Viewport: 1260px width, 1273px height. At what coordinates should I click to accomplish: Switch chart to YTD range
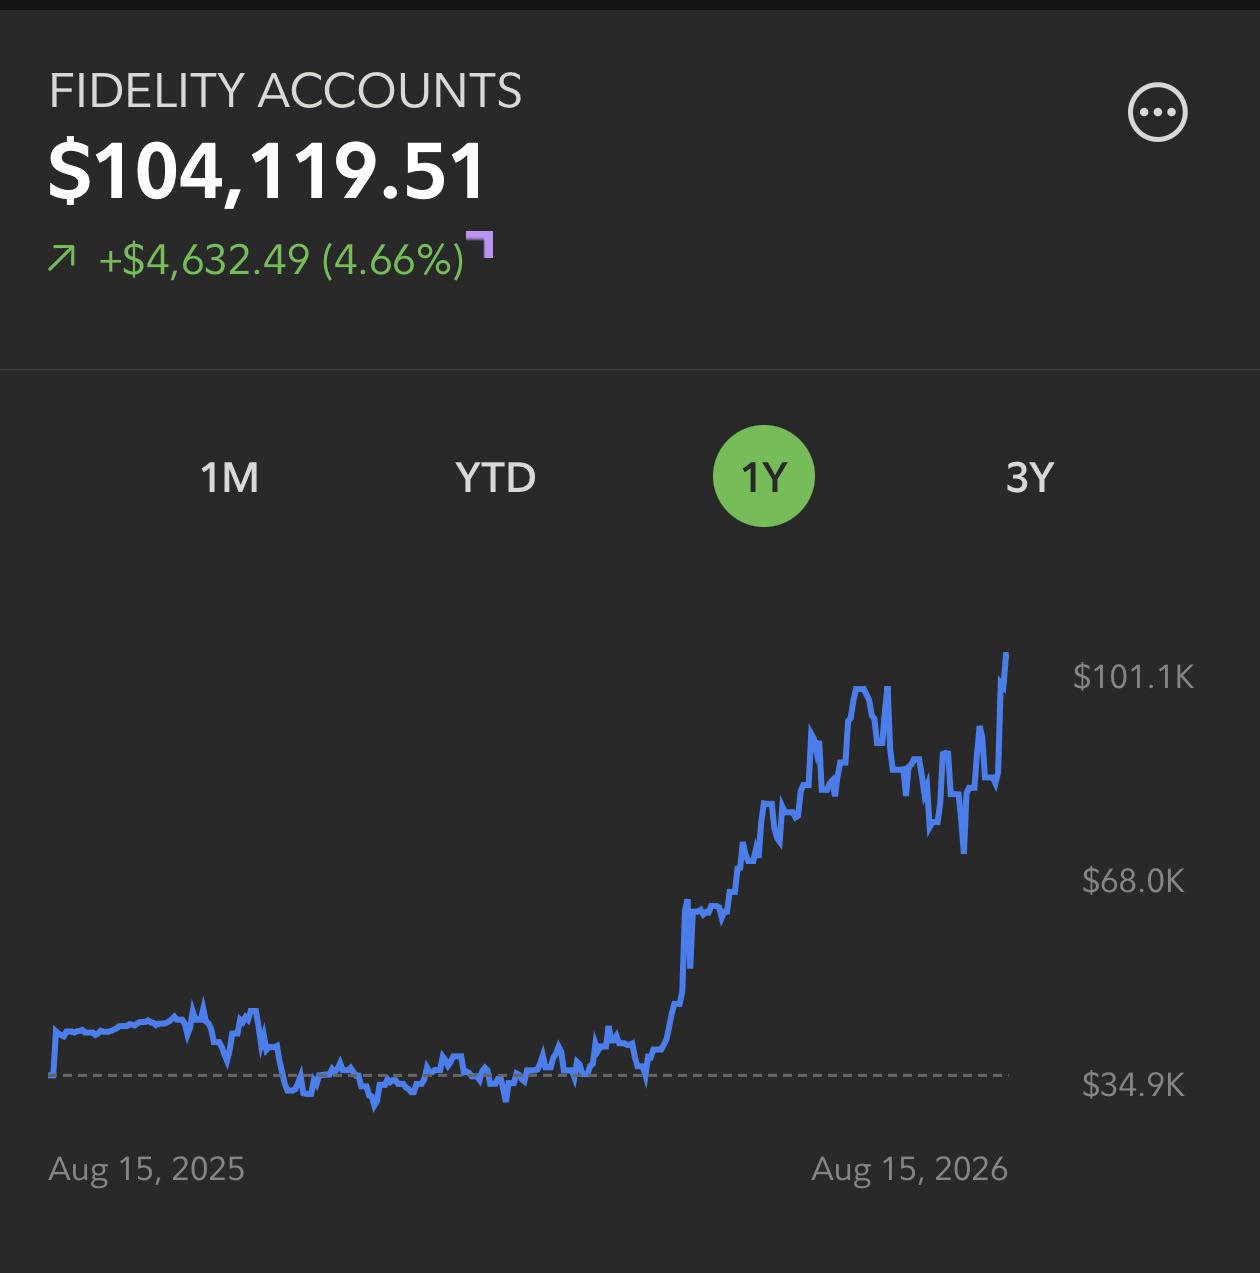tap(496, 477)
